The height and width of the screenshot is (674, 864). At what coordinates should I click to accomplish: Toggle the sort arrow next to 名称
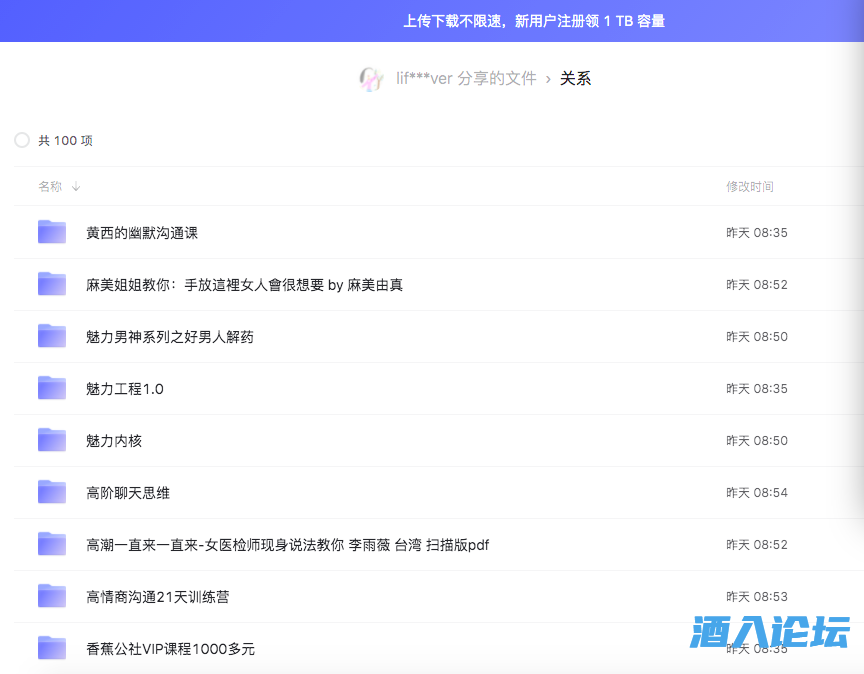coord(76,186)
